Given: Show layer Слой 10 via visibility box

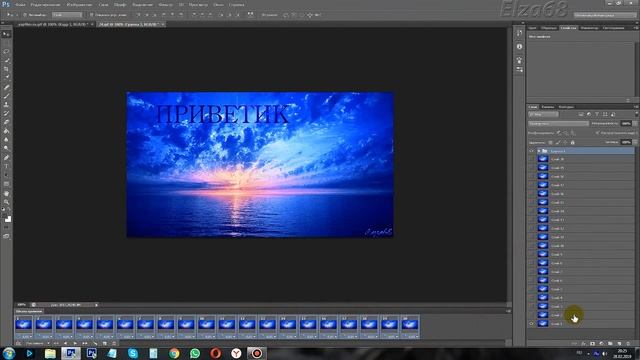Looking at the screenshot, I should (x=531, y=246).
